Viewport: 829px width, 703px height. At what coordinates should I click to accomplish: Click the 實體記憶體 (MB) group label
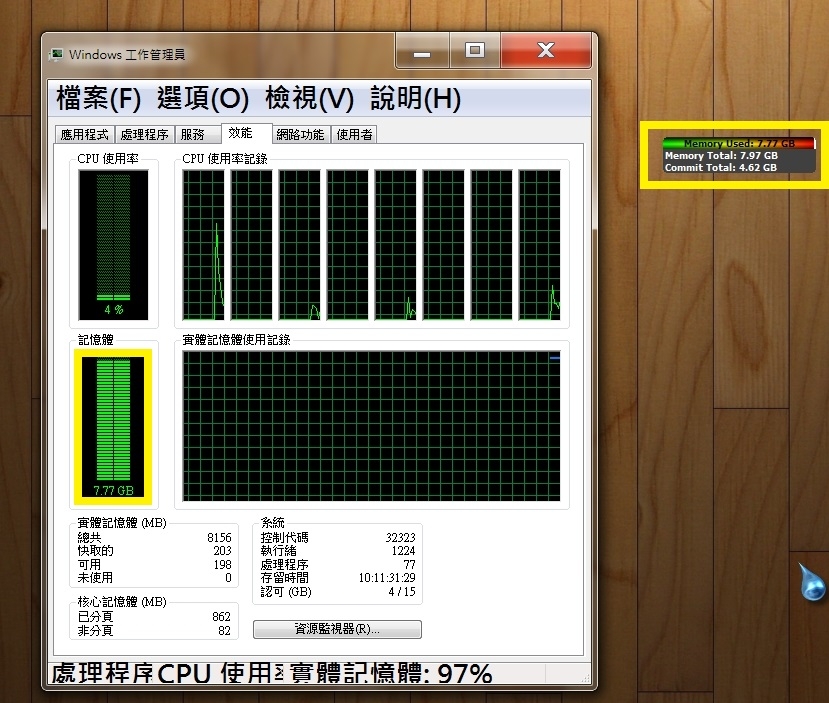click(x=122, y=523)
